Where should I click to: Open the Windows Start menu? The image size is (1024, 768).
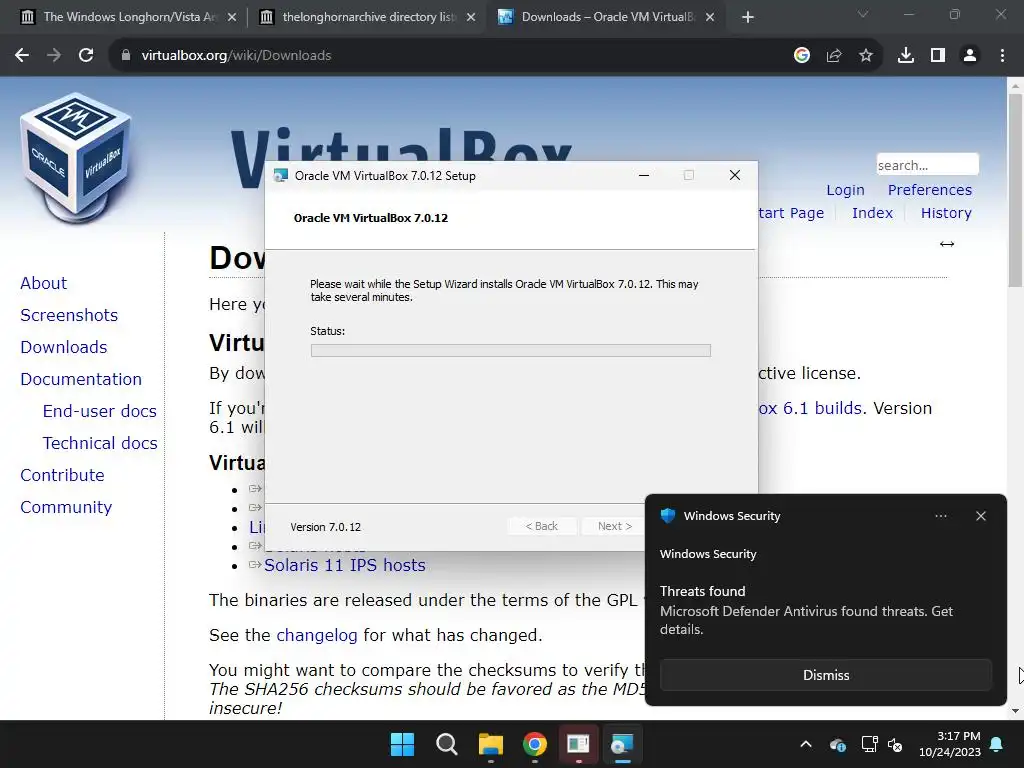pos(402,744)
